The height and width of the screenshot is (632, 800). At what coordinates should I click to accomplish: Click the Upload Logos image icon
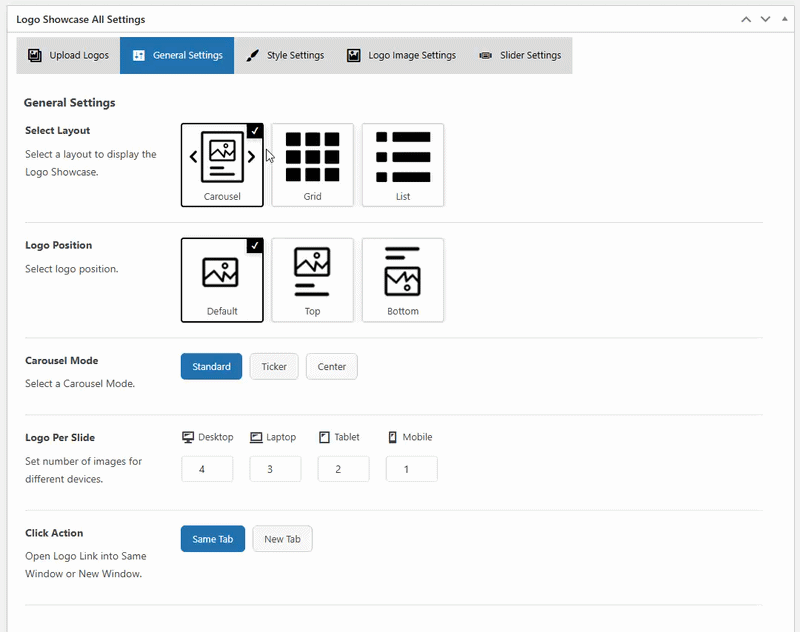point(35,55)
